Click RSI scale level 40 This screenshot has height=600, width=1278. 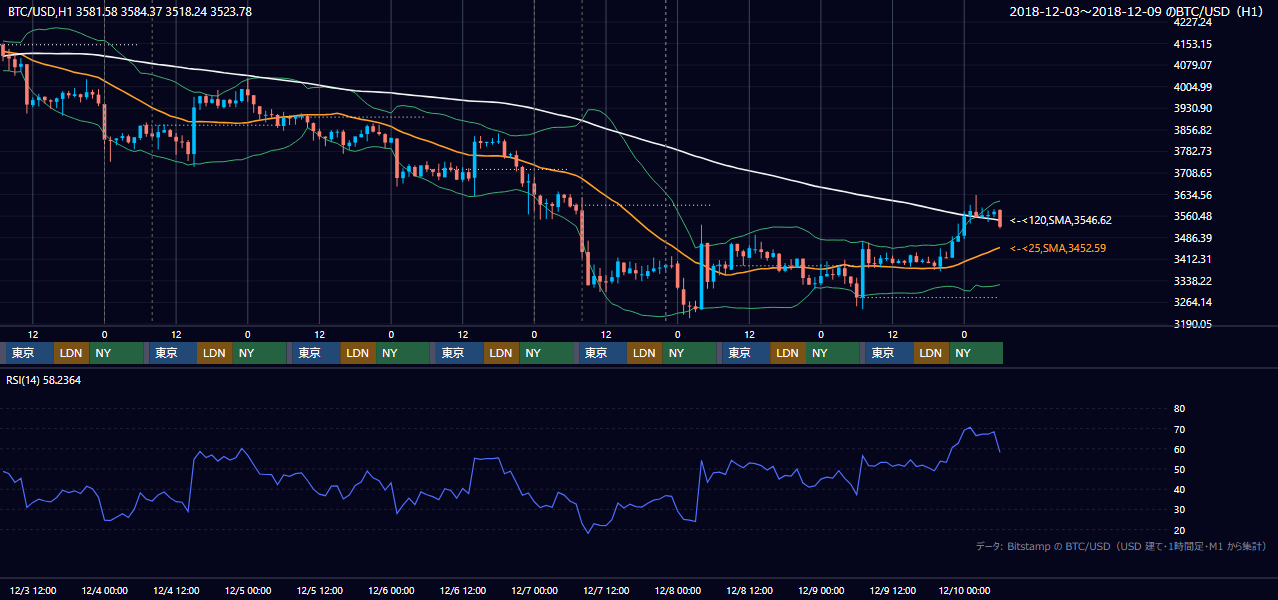click(1179, 489)
